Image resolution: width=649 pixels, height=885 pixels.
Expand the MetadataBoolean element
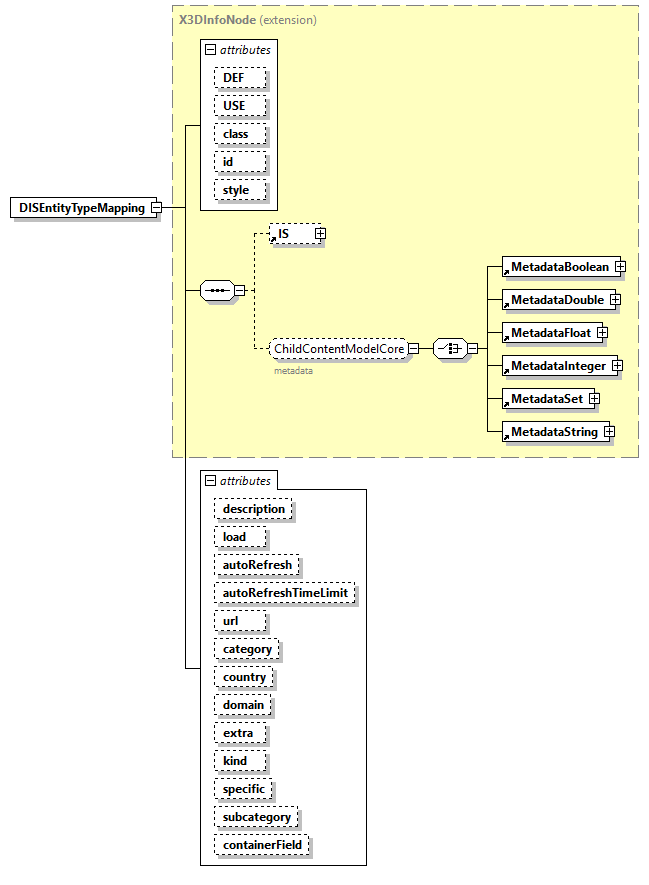pyautogui.click(x=620, y=267)
